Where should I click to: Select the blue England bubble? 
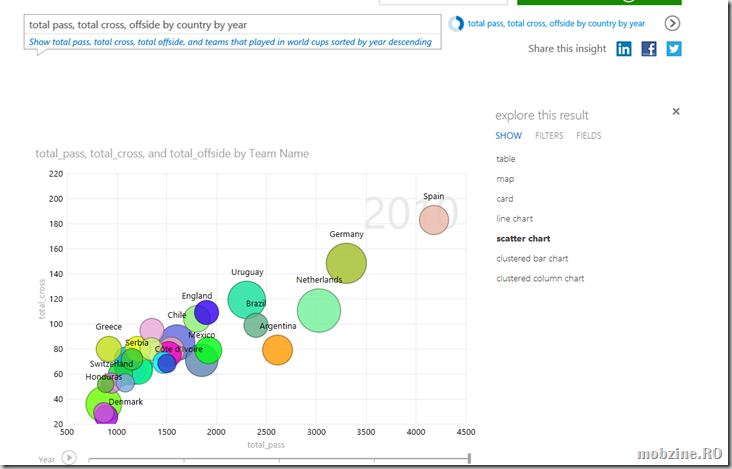pyautogui.click(x=206, y=312)
